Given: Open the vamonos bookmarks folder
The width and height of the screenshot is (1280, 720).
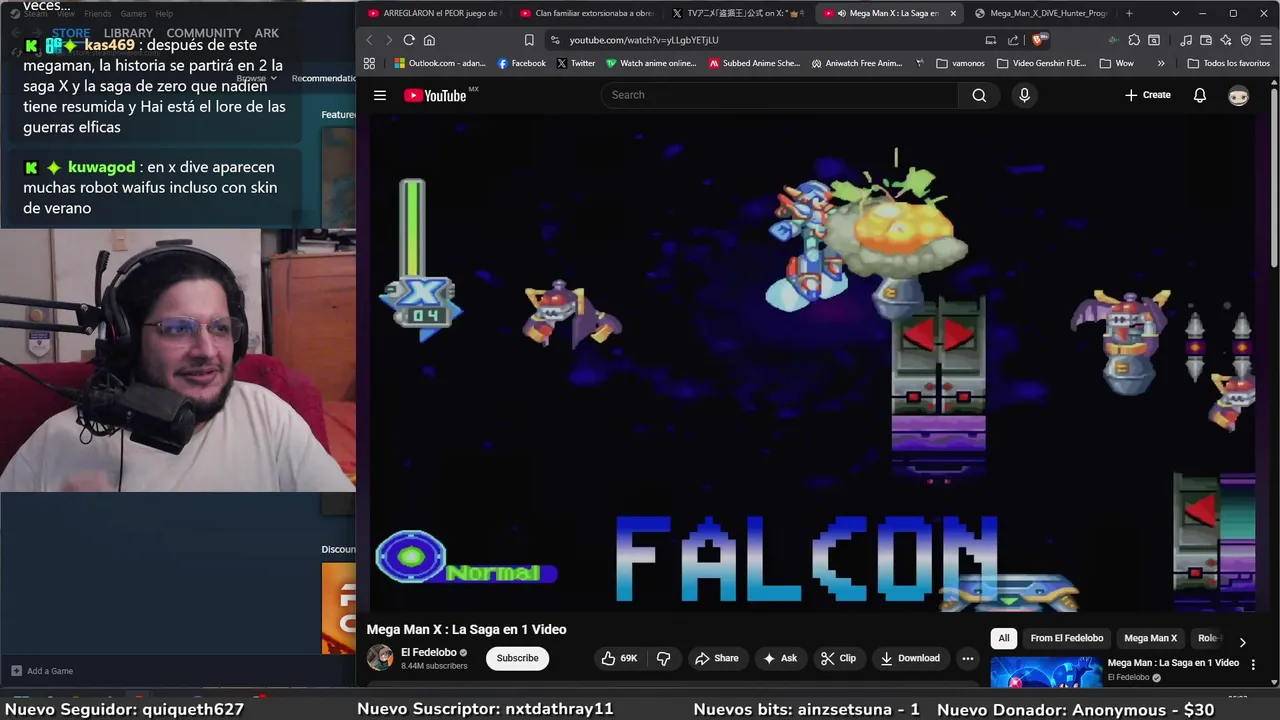Looking at the screenshot, I should [x=960, y=63].
